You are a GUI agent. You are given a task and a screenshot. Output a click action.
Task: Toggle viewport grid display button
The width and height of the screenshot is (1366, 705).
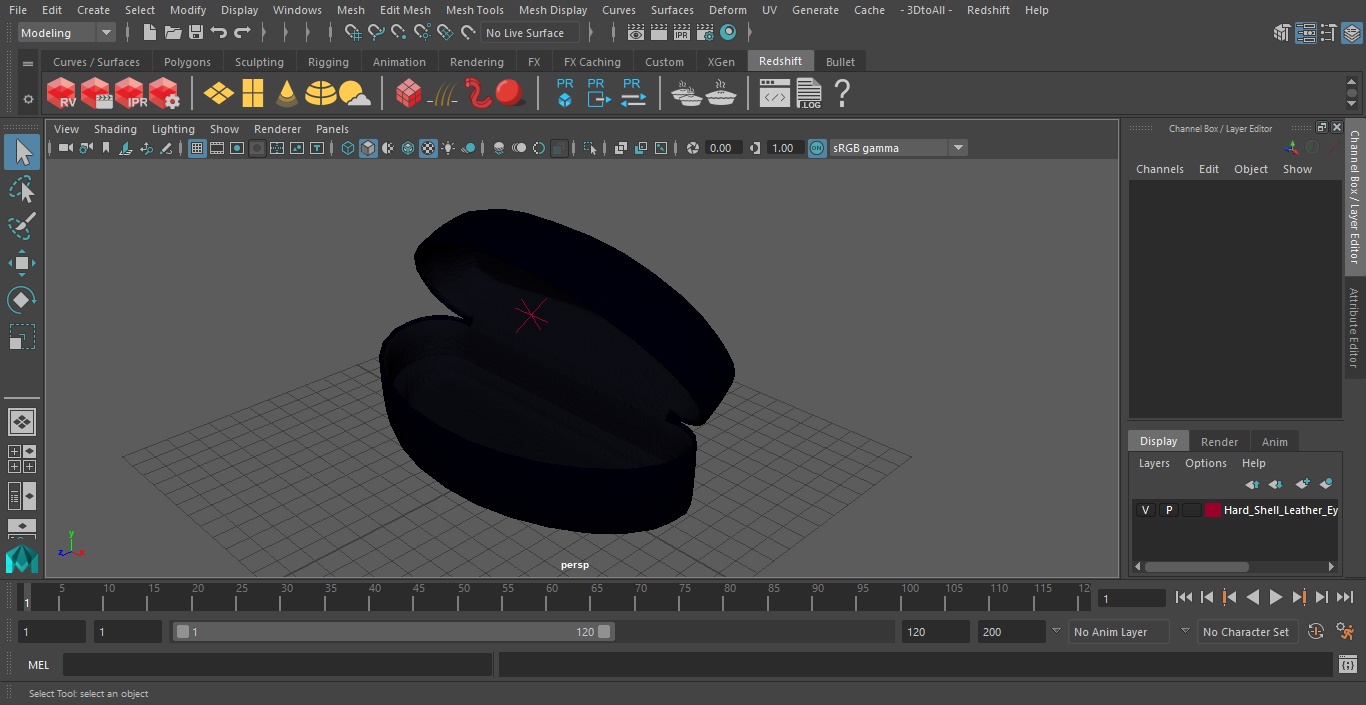coord(197,148)
